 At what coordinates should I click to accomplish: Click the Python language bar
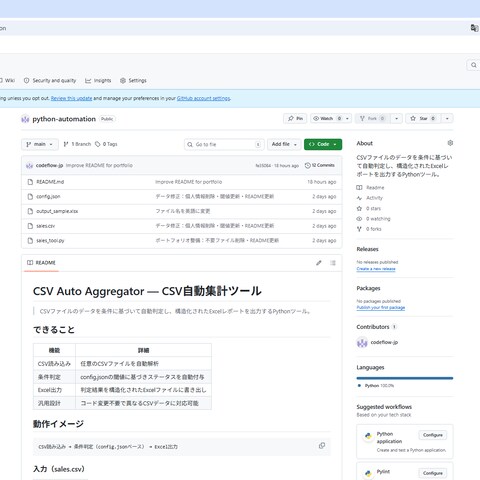(x=405, y=378)
